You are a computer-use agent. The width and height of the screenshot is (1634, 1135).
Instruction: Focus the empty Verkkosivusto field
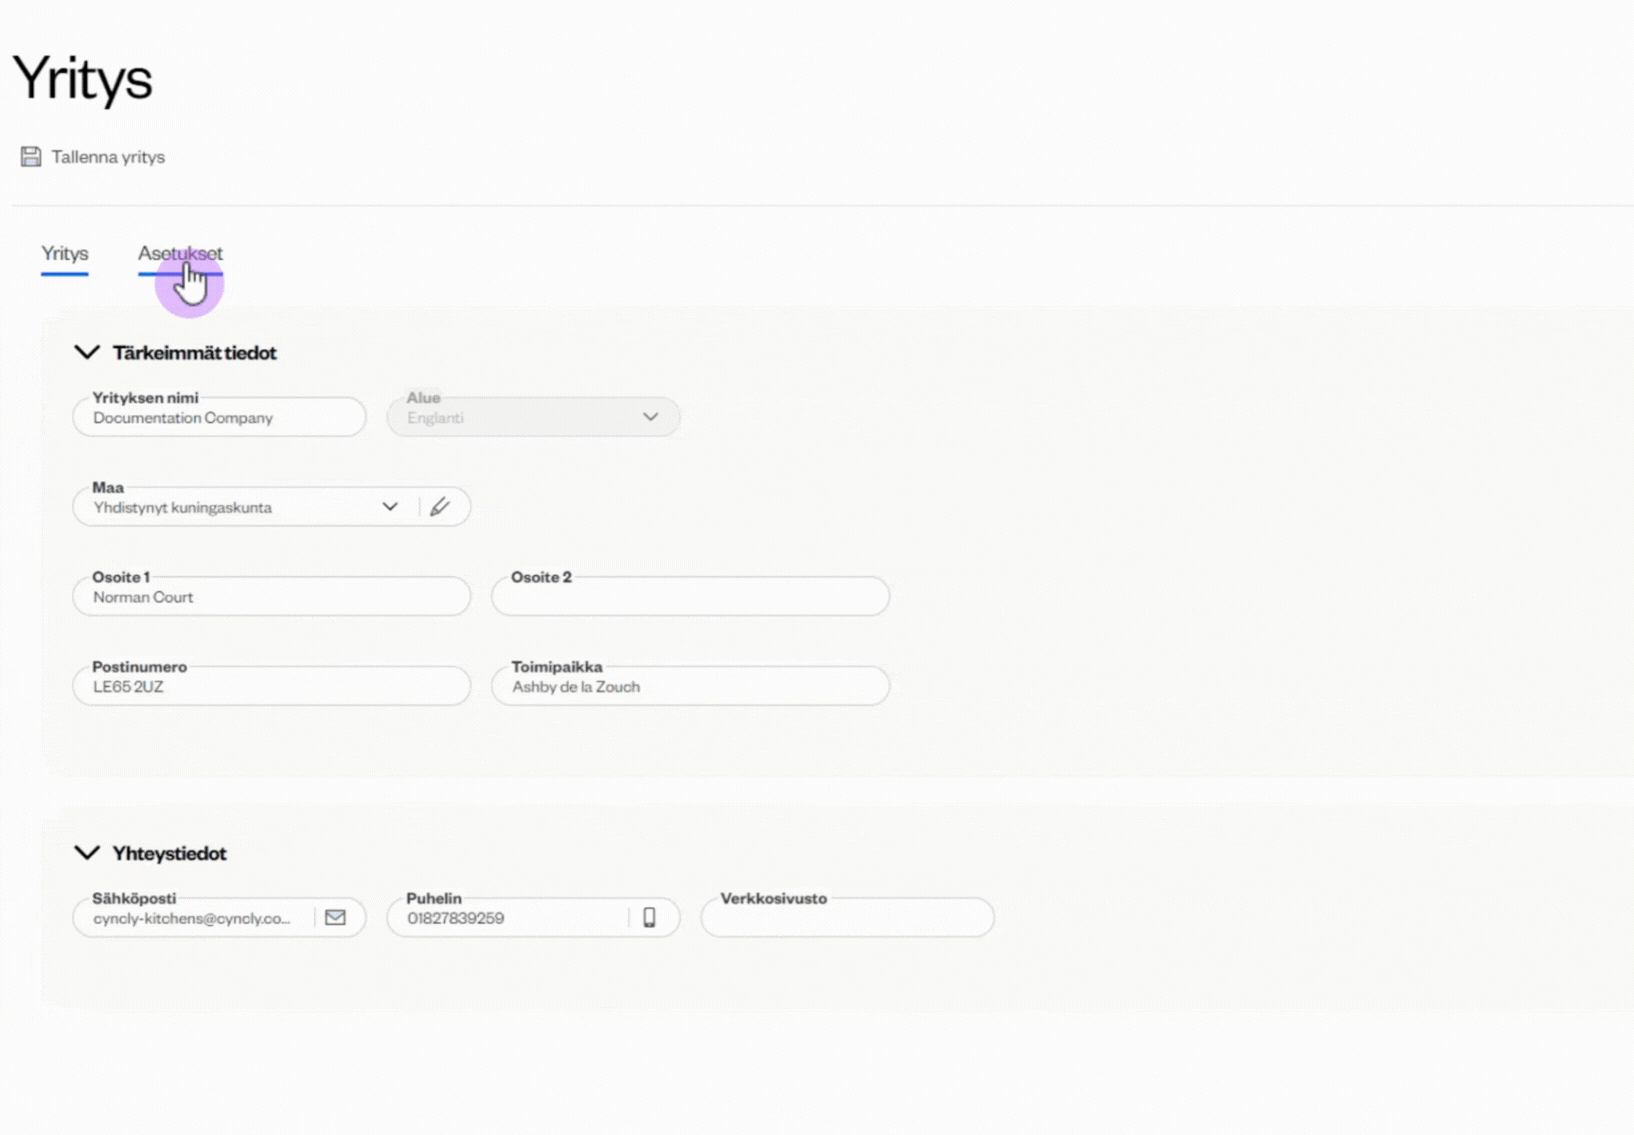tap(847, 918)
